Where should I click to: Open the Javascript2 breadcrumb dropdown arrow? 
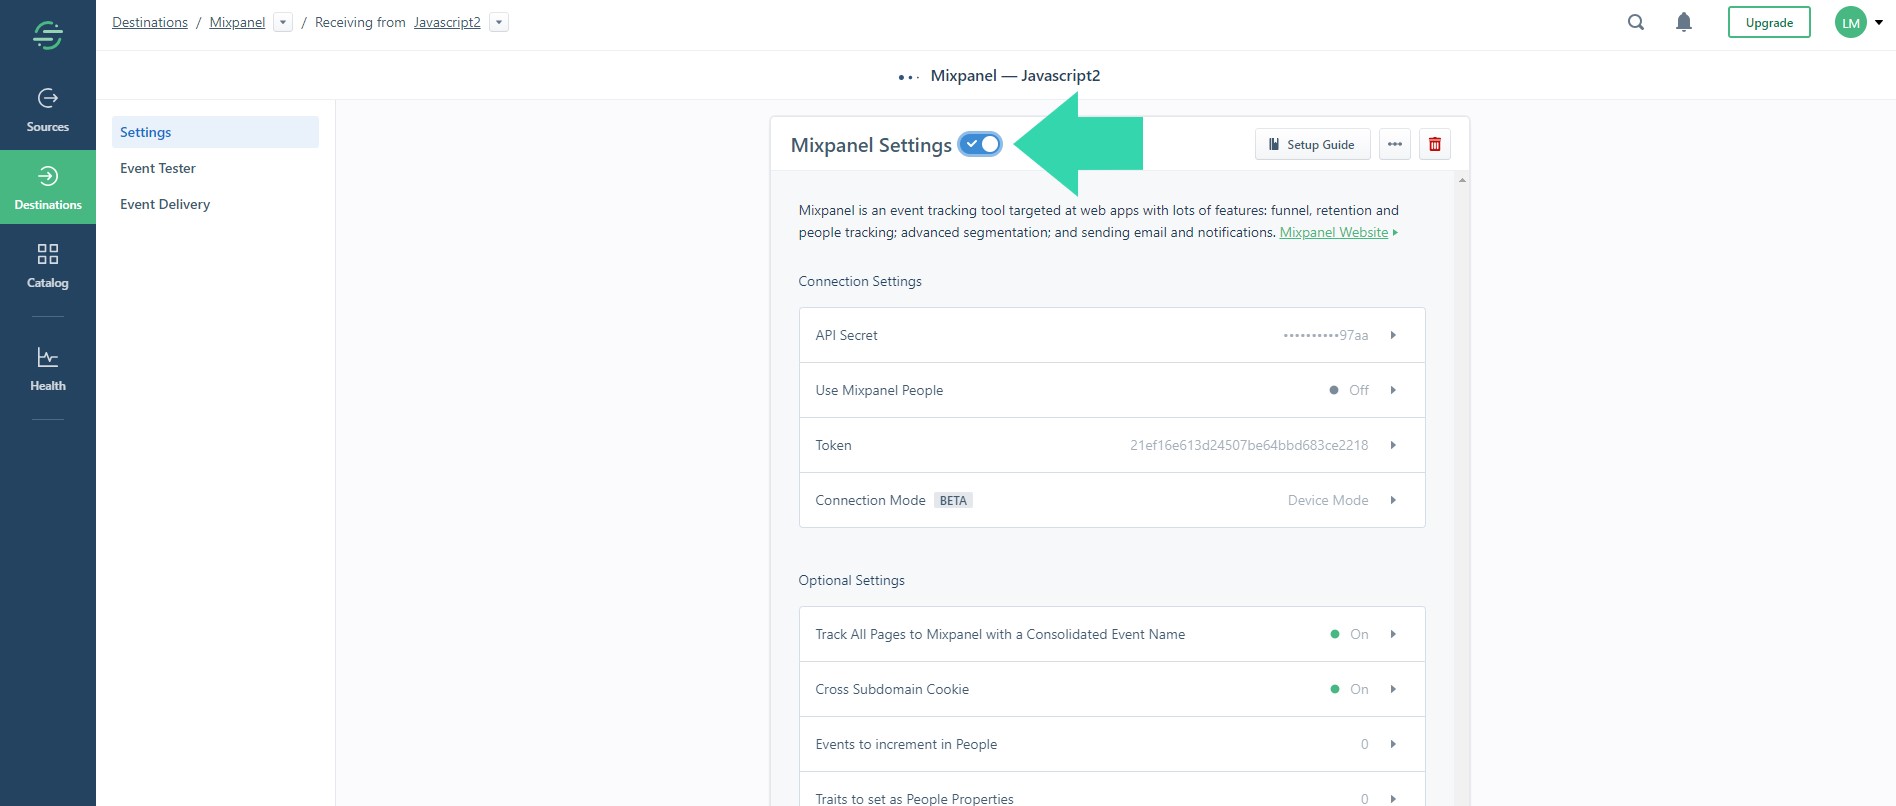[x=499, y=22]
